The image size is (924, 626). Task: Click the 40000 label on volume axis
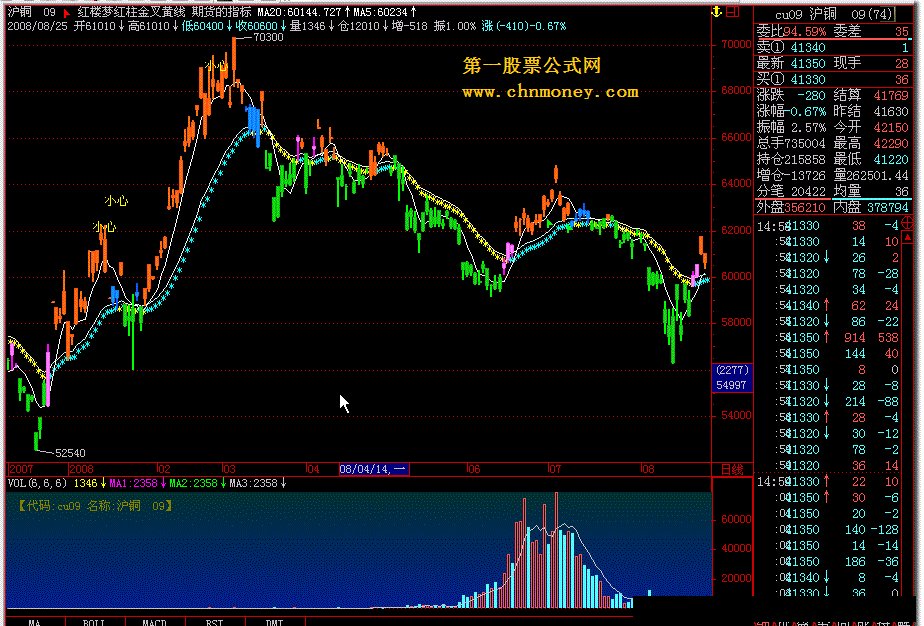[x=736, y=548]
